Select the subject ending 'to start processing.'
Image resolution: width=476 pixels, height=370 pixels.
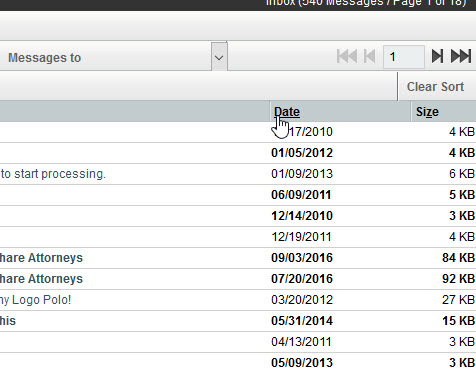tap(53, 174)
